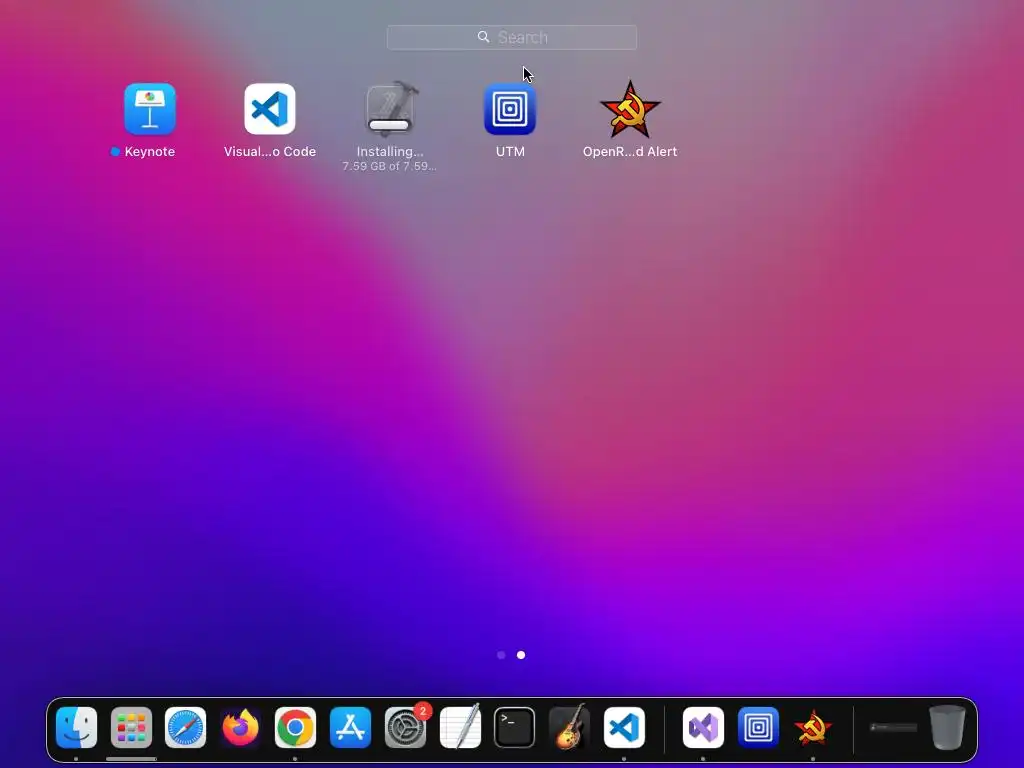This screenshot has width=1024, height=768.
Task: Select the second Launchpad page dot
Action: [521, 655]
